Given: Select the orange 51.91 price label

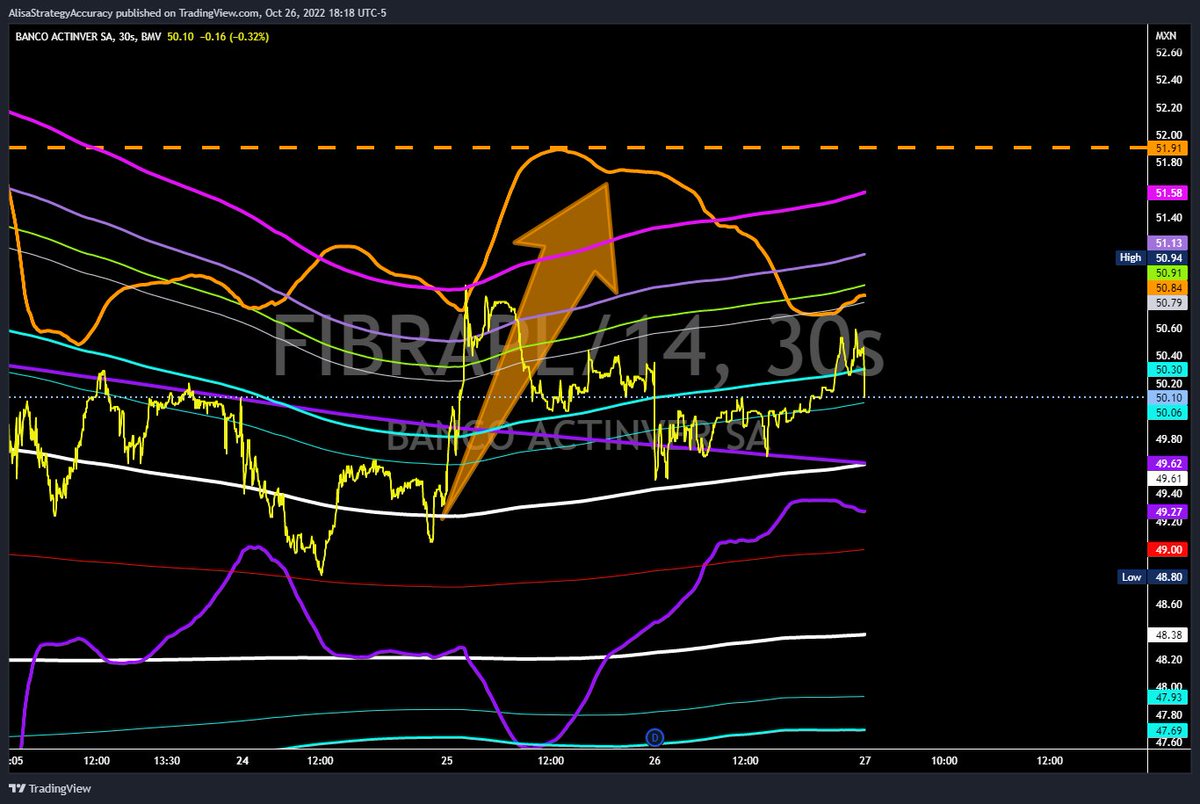Looking at the screenshot, I should tap(1169, 148).
